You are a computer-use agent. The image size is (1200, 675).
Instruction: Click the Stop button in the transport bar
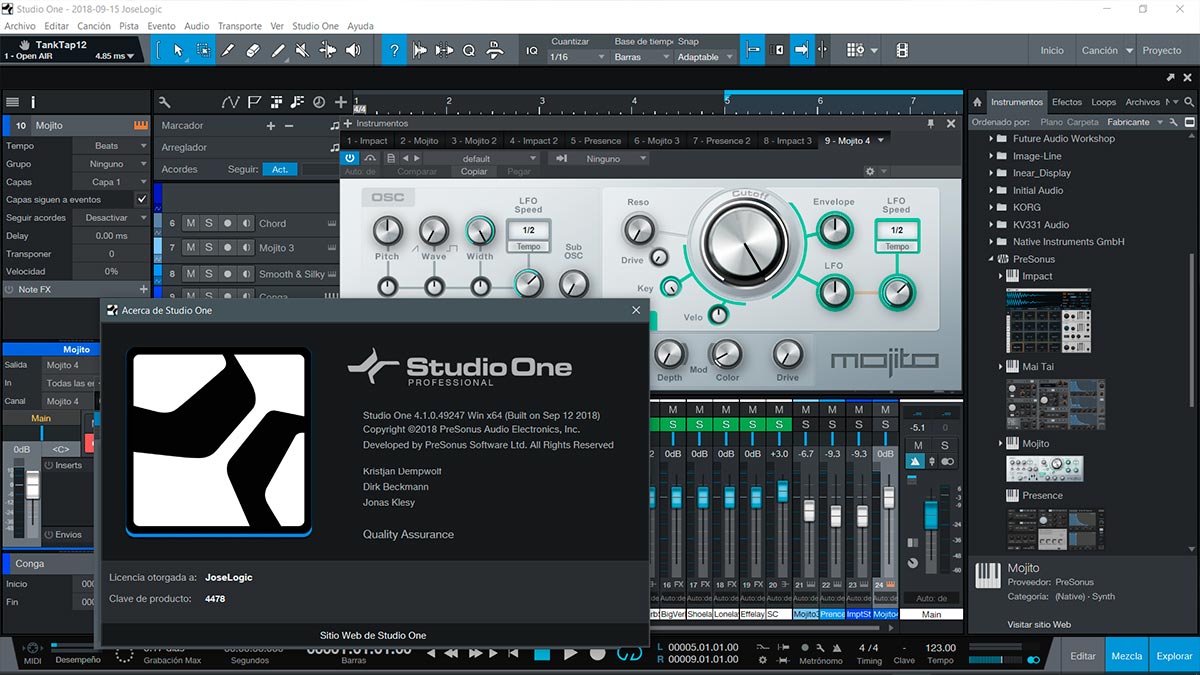point(542,654)
